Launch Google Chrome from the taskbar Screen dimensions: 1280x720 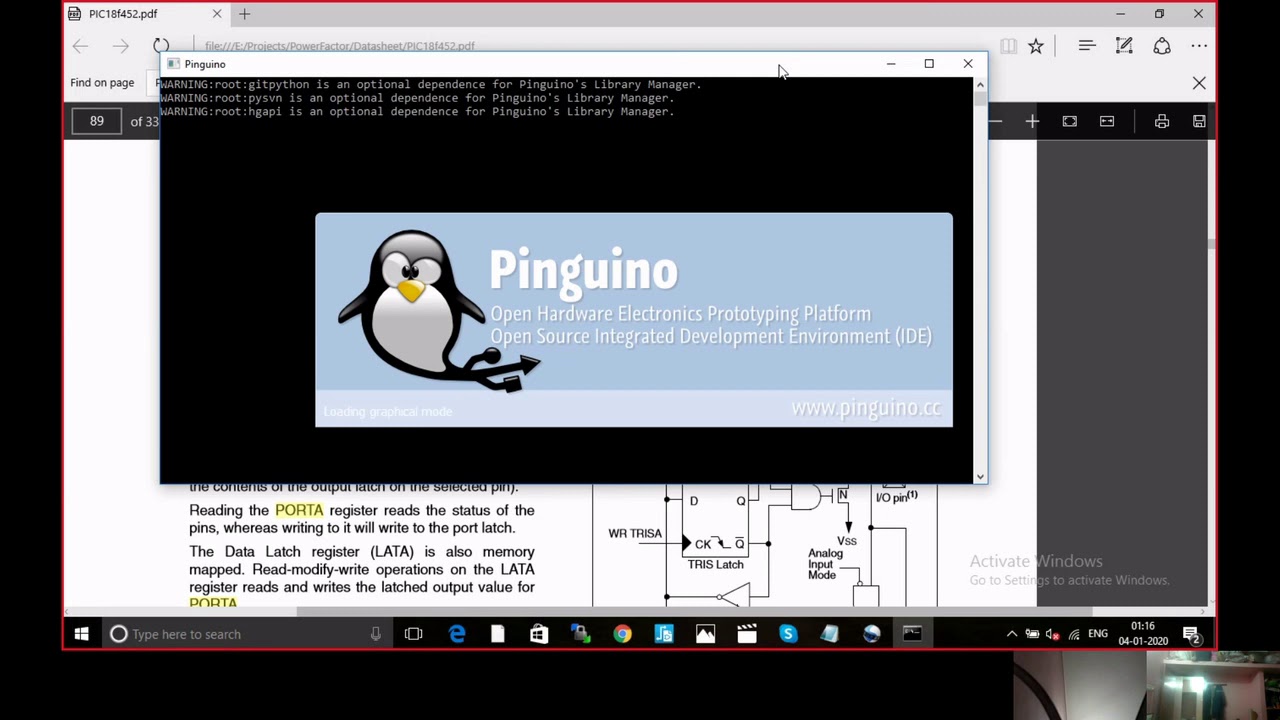click(622, 634)
